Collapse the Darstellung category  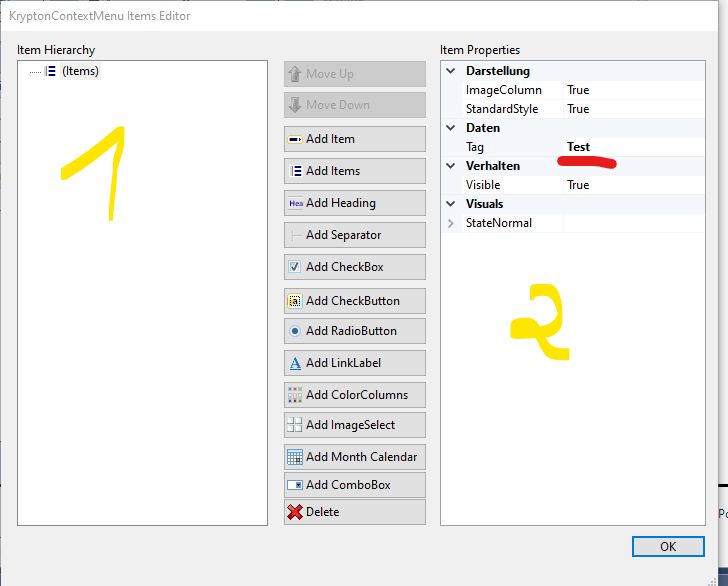450,71
